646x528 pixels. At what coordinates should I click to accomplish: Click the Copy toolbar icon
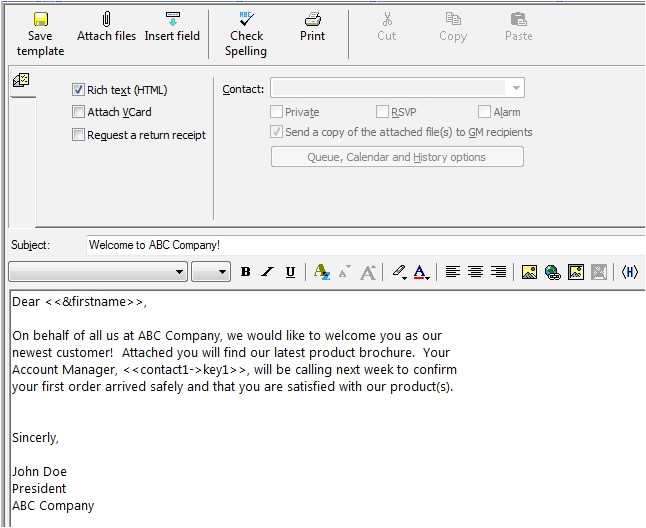453,19
